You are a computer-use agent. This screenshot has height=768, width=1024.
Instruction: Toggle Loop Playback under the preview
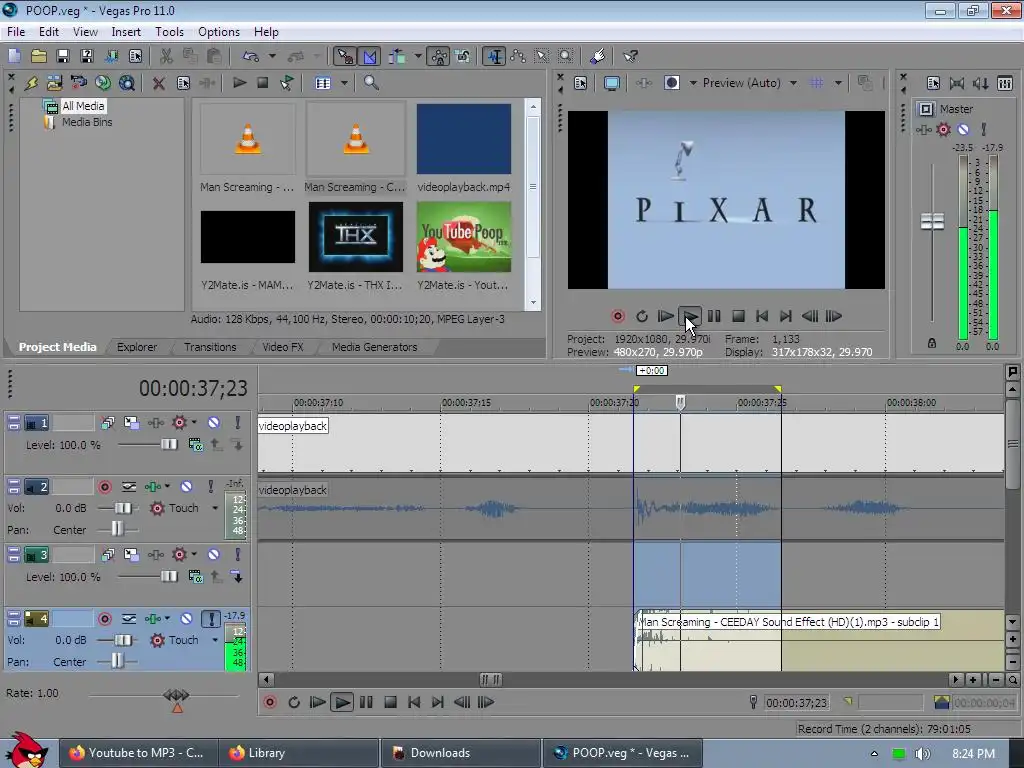[642, 316]
